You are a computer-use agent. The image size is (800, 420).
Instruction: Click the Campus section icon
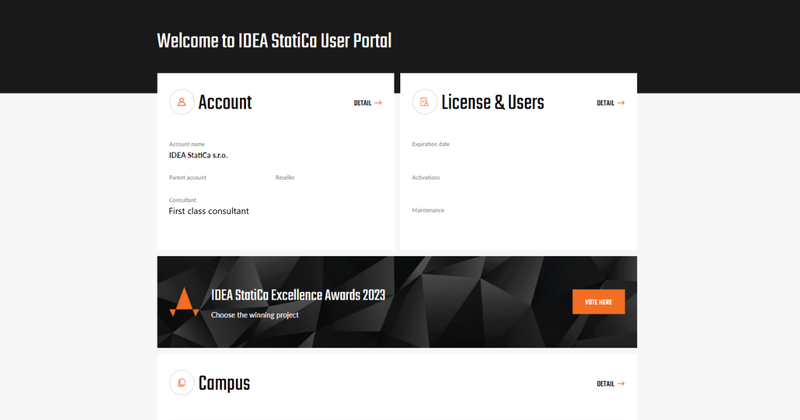(181, 383)
